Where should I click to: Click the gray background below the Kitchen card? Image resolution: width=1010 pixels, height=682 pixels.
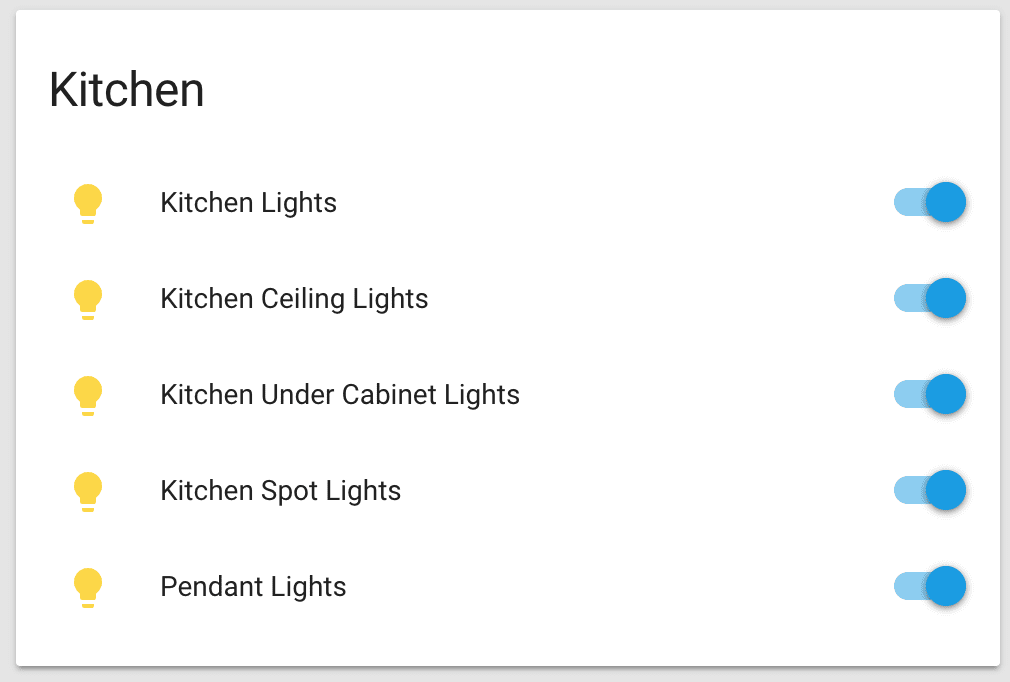505,675
